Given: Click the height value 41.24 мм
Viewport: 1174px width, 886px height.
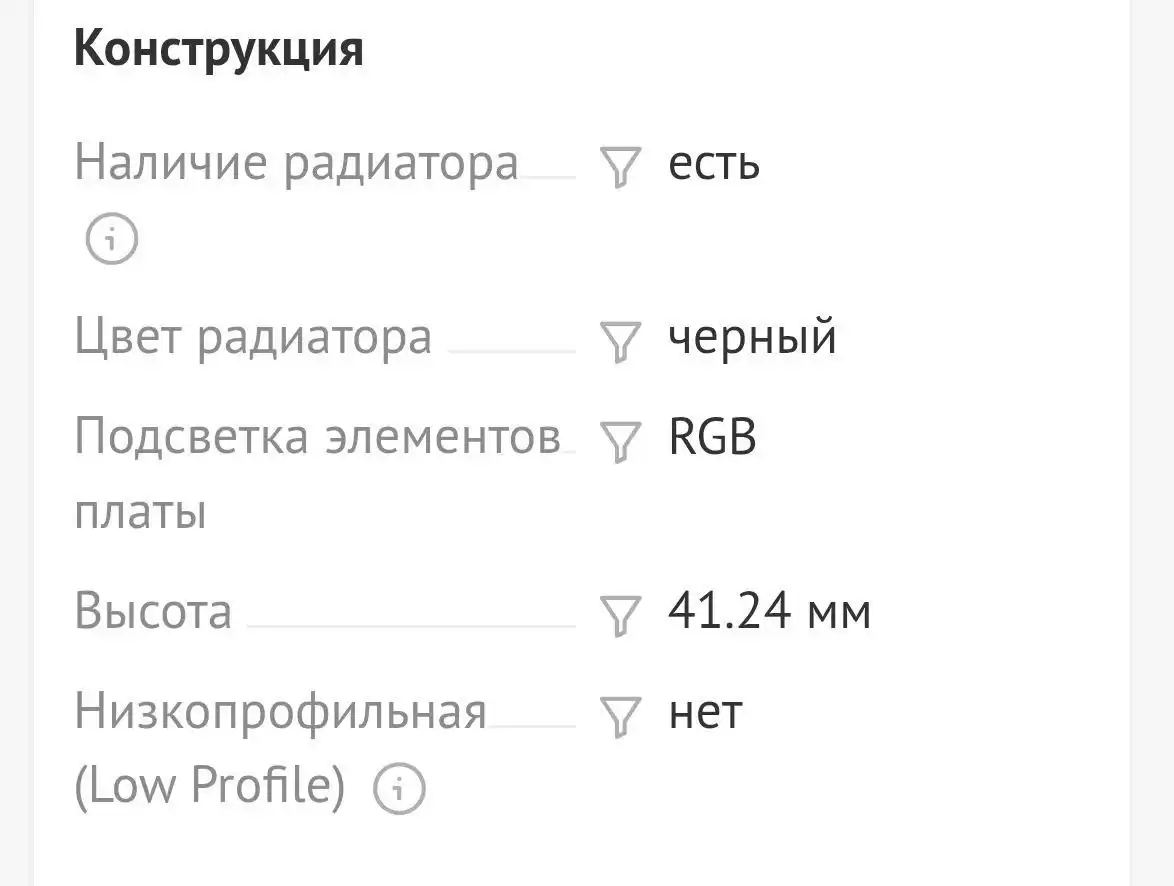Looking at the screenshot, I should [x=769, y=612].
